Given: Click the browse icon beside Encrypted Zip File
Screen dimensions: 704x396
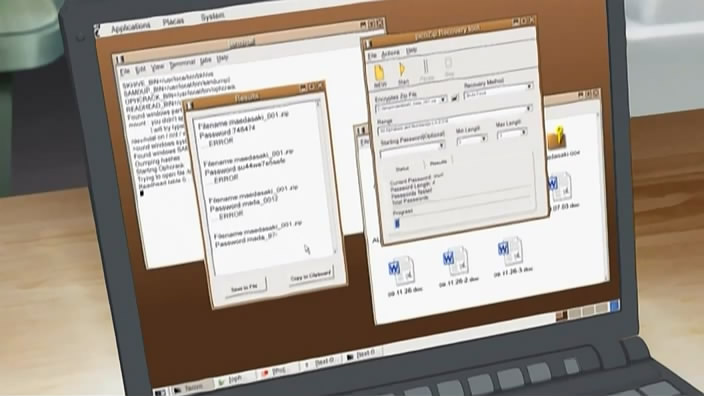Looking at the screenshot, I should point(454,97).
